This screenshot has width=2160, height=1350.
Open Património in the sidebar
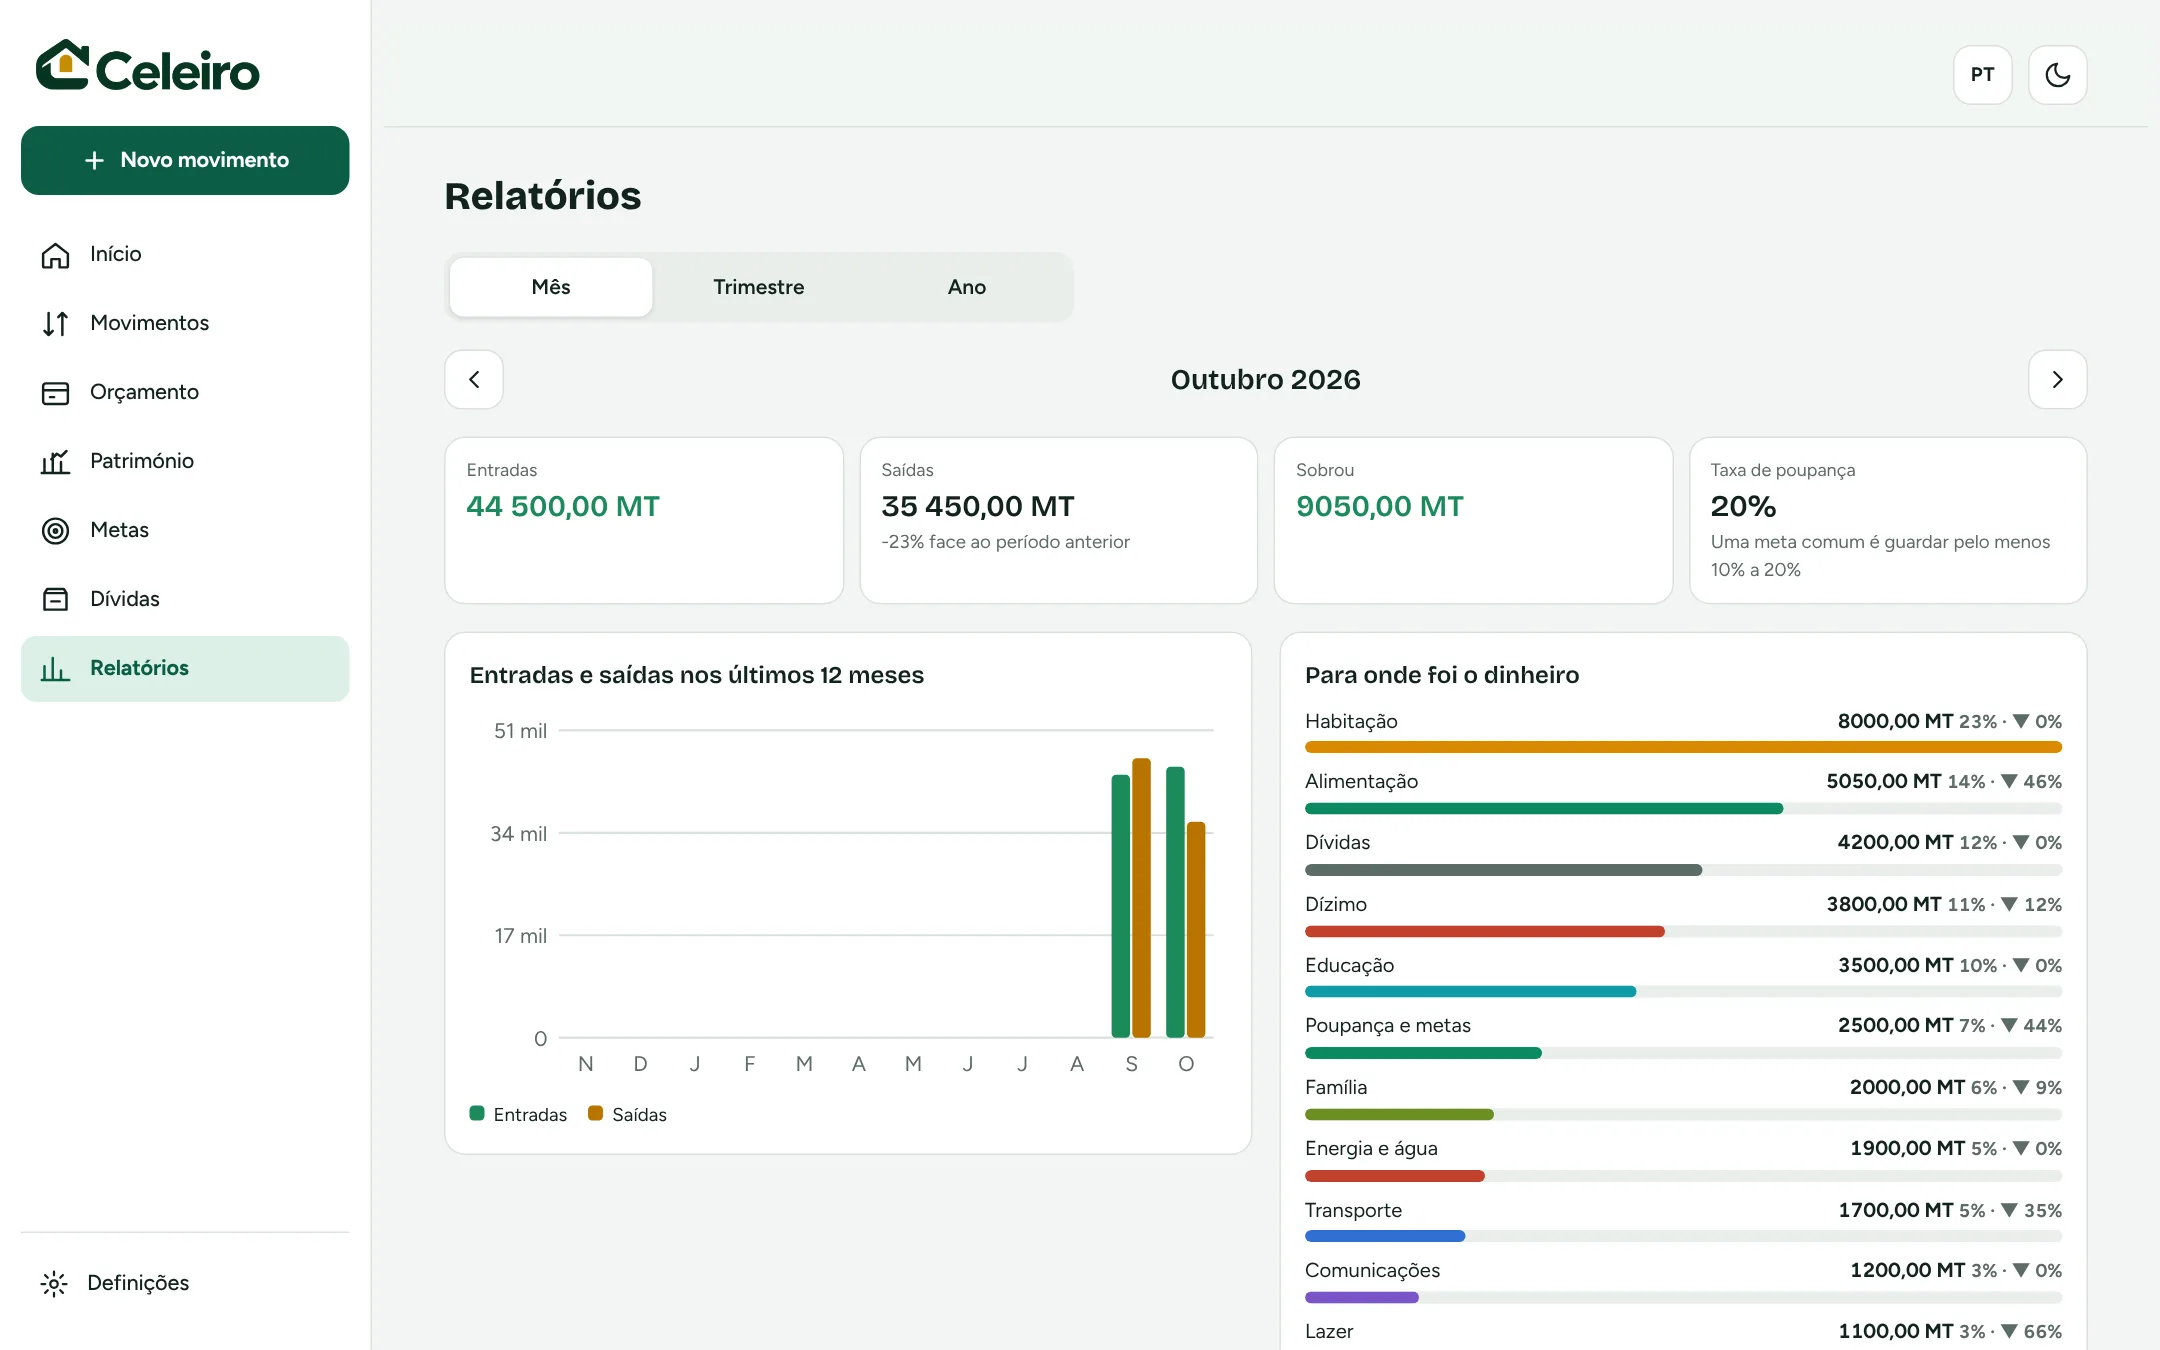[185, 462]
